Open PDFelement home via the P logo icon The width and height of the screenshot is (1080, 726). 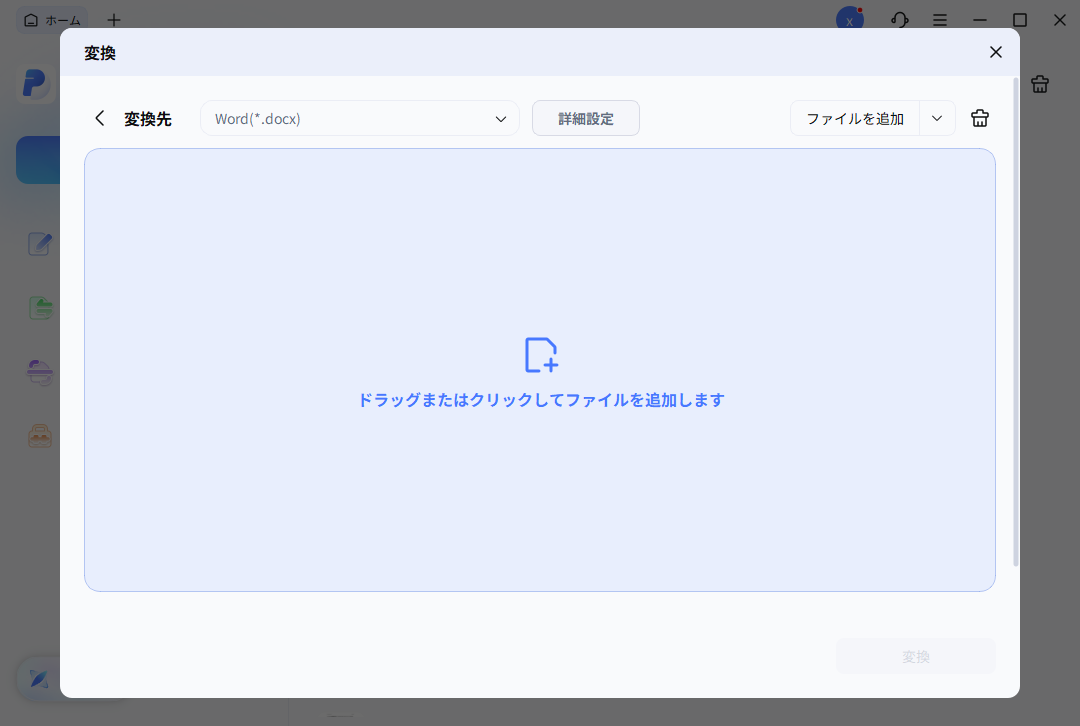pos(36,83)
